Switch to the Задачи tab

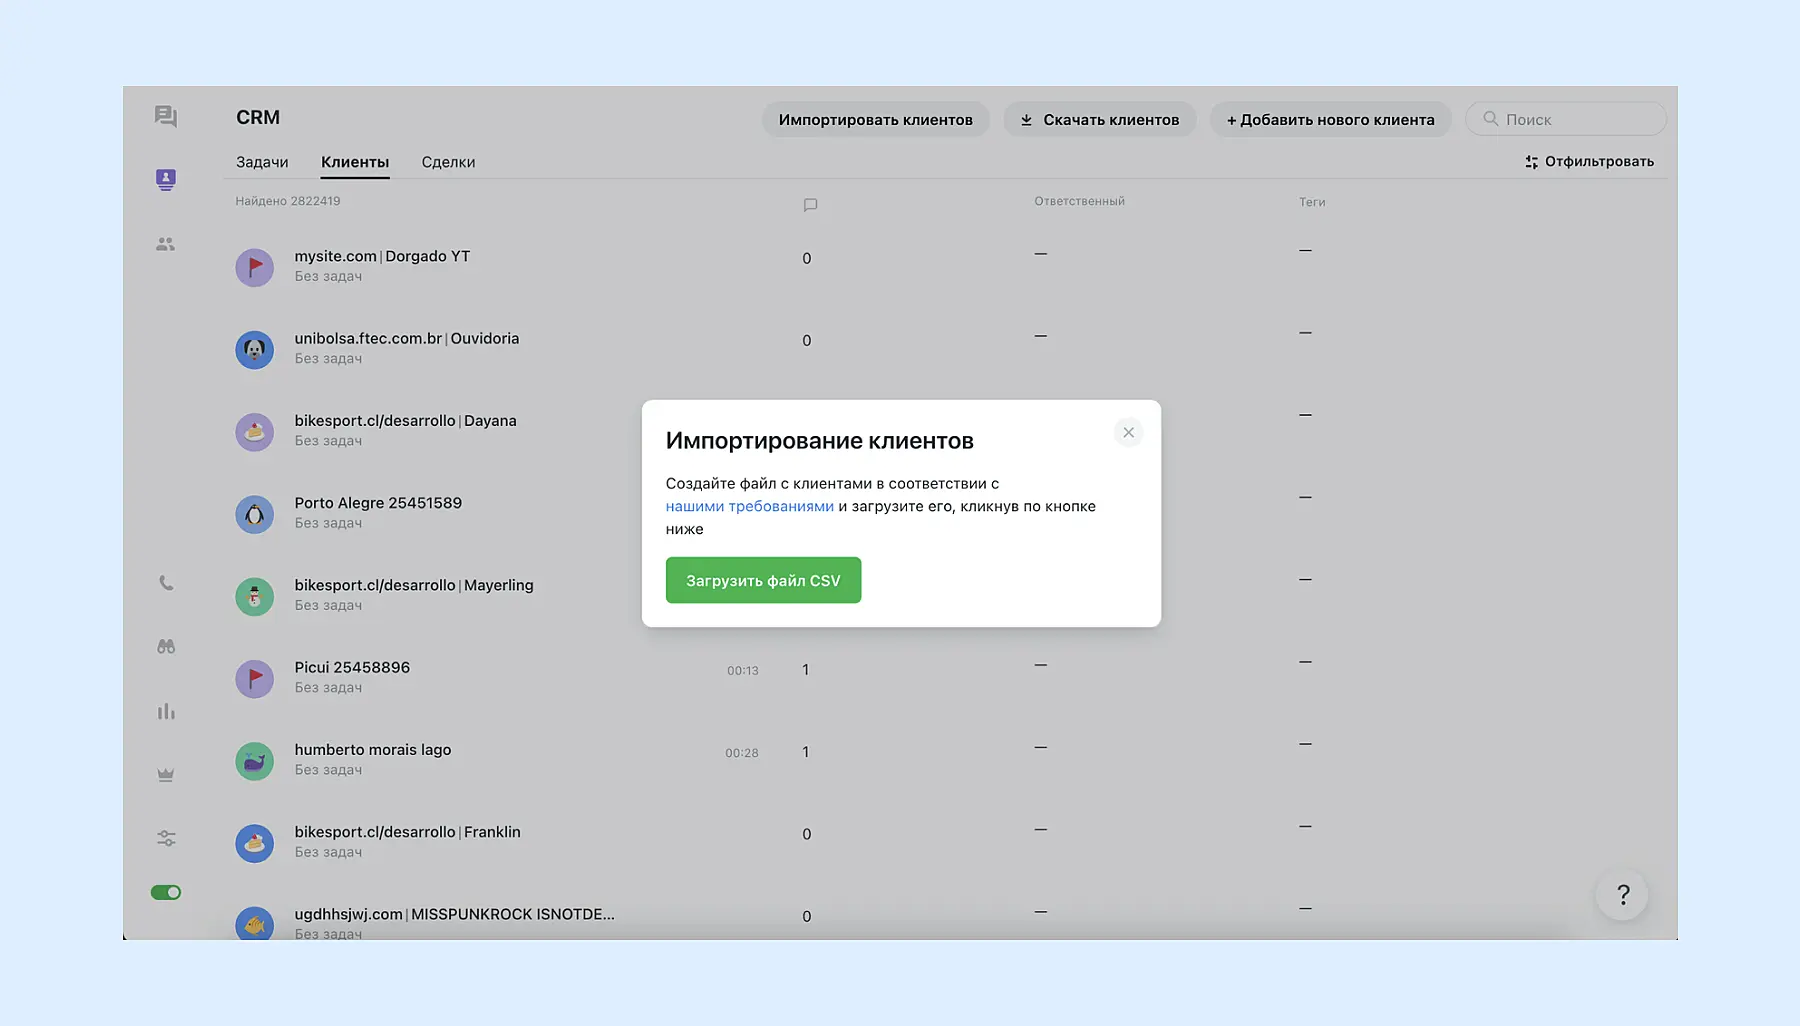(262, 162)
